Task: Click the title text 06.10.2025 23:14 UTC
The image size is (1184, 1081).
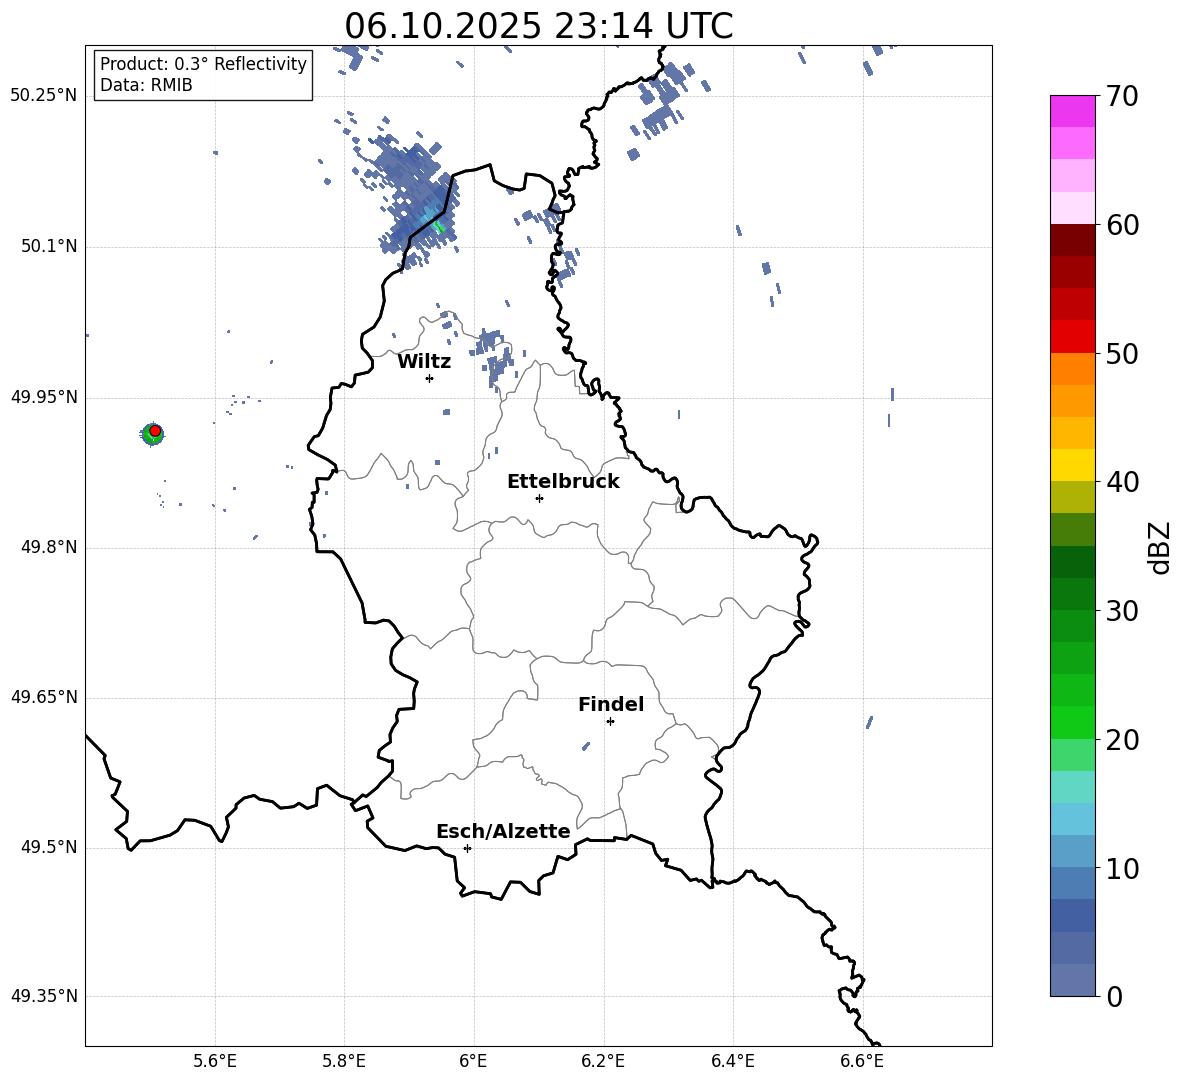Action: 538,26
